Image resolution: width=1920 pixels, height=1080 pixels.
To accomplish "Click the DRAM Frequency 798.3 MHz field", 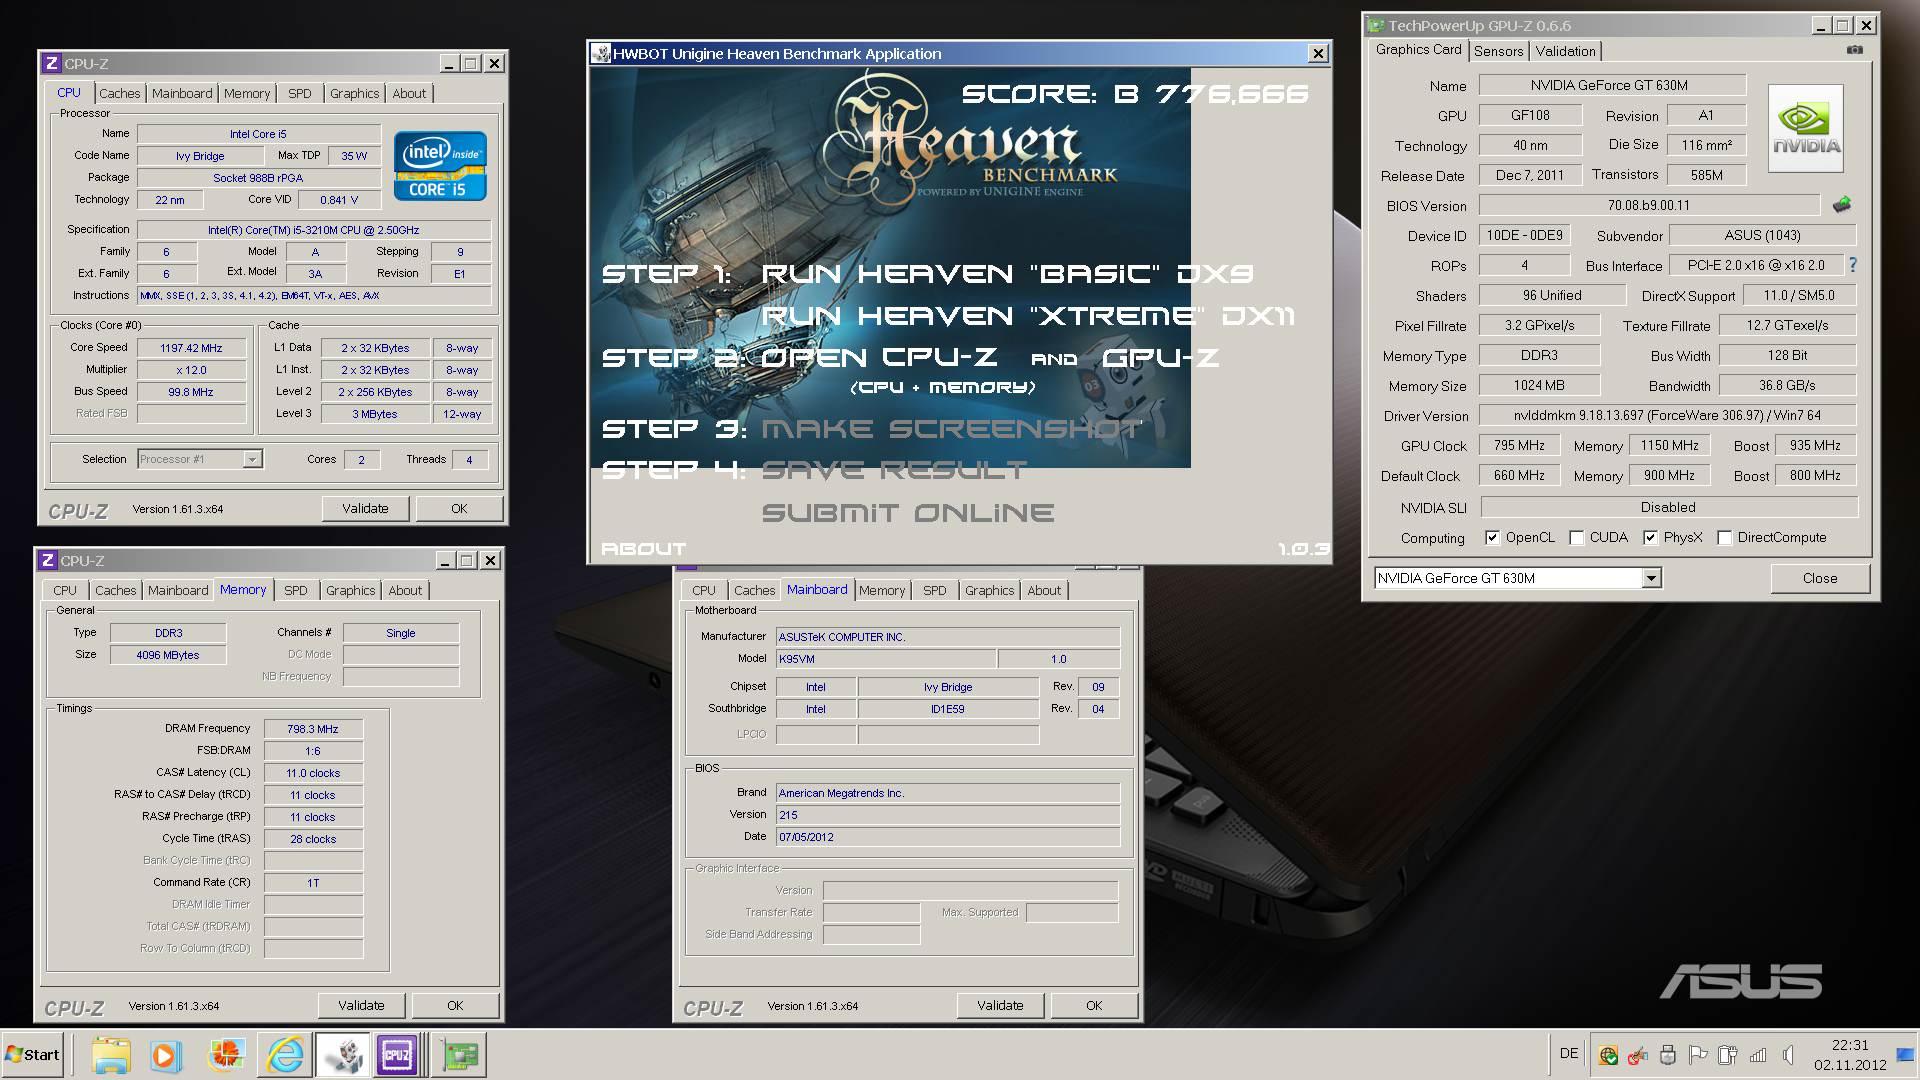I will pos(313,729).
